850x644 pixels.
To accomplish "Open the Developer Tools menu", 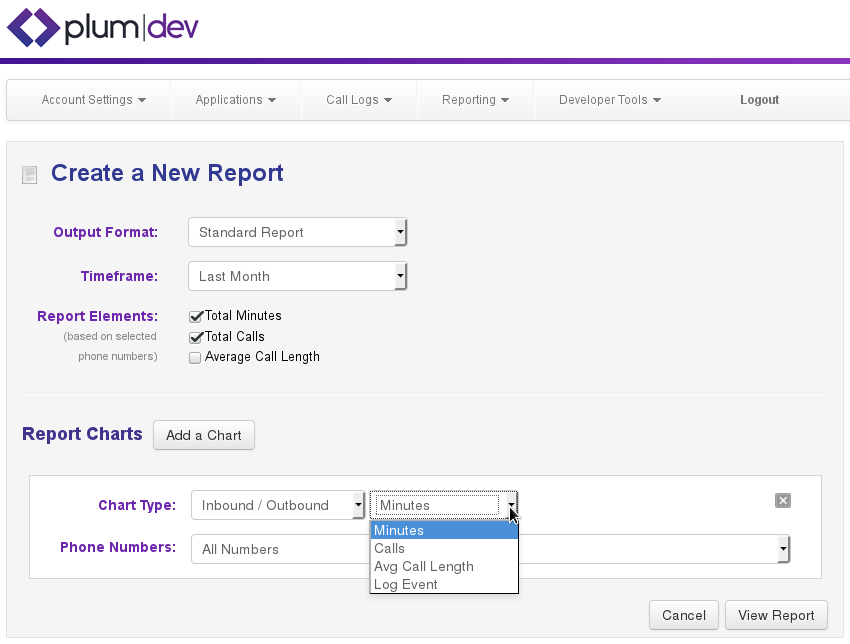I will [x=609, y=100].
